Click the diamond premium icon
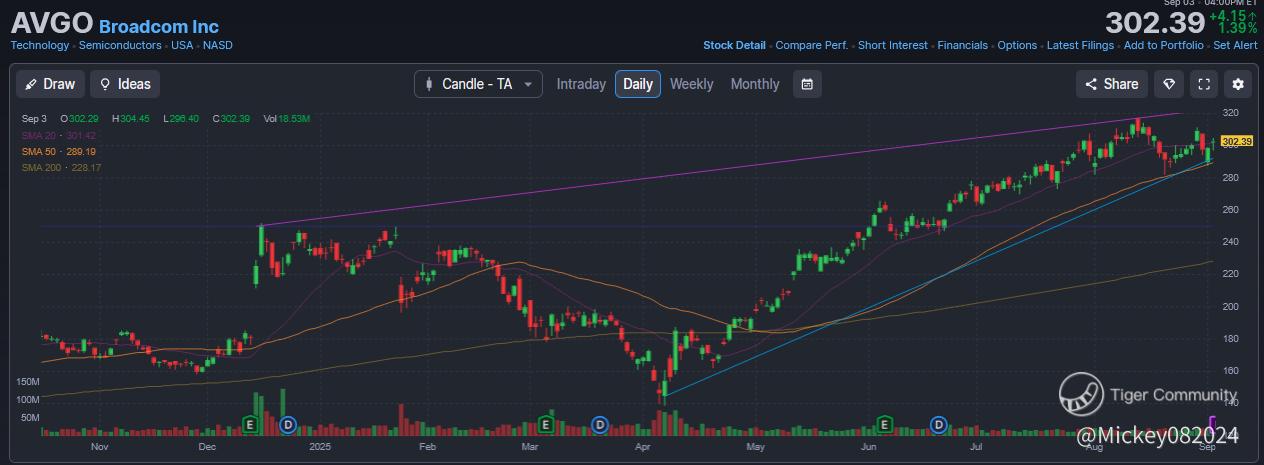Viewport: 1264px width, 465px height. 1167,84
